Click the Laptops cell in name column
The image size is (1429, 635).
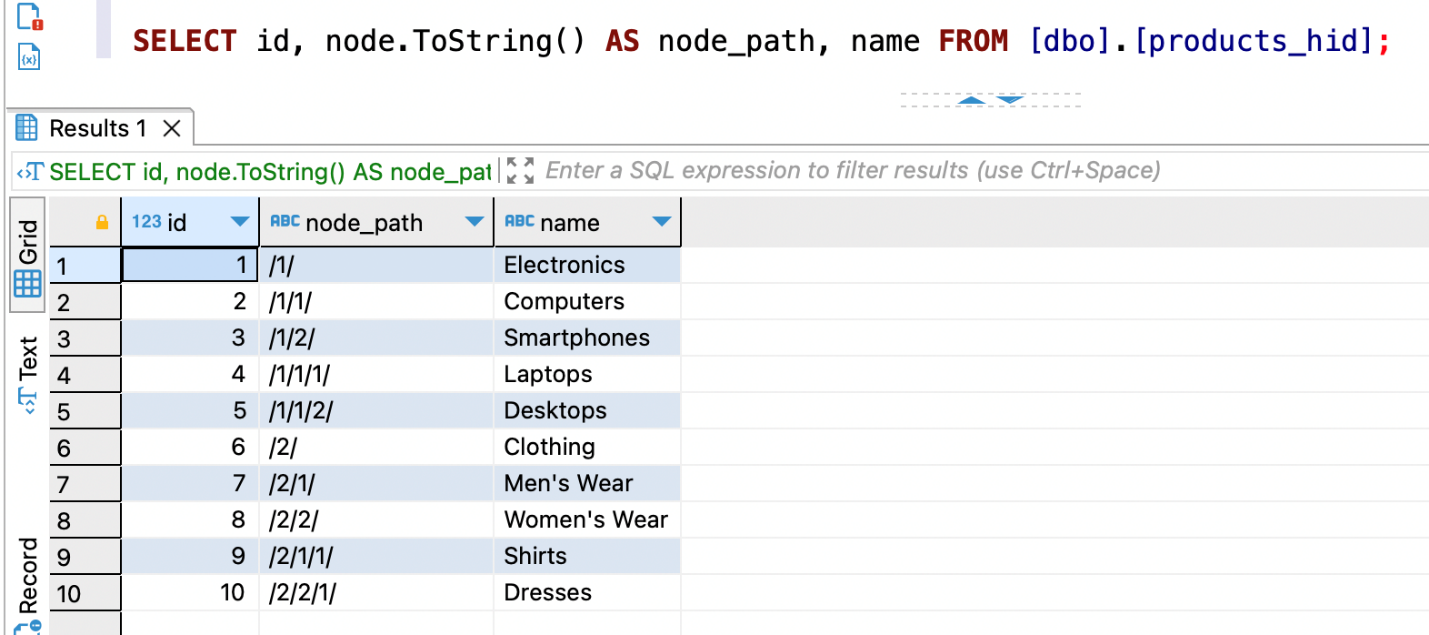[548, 375]
